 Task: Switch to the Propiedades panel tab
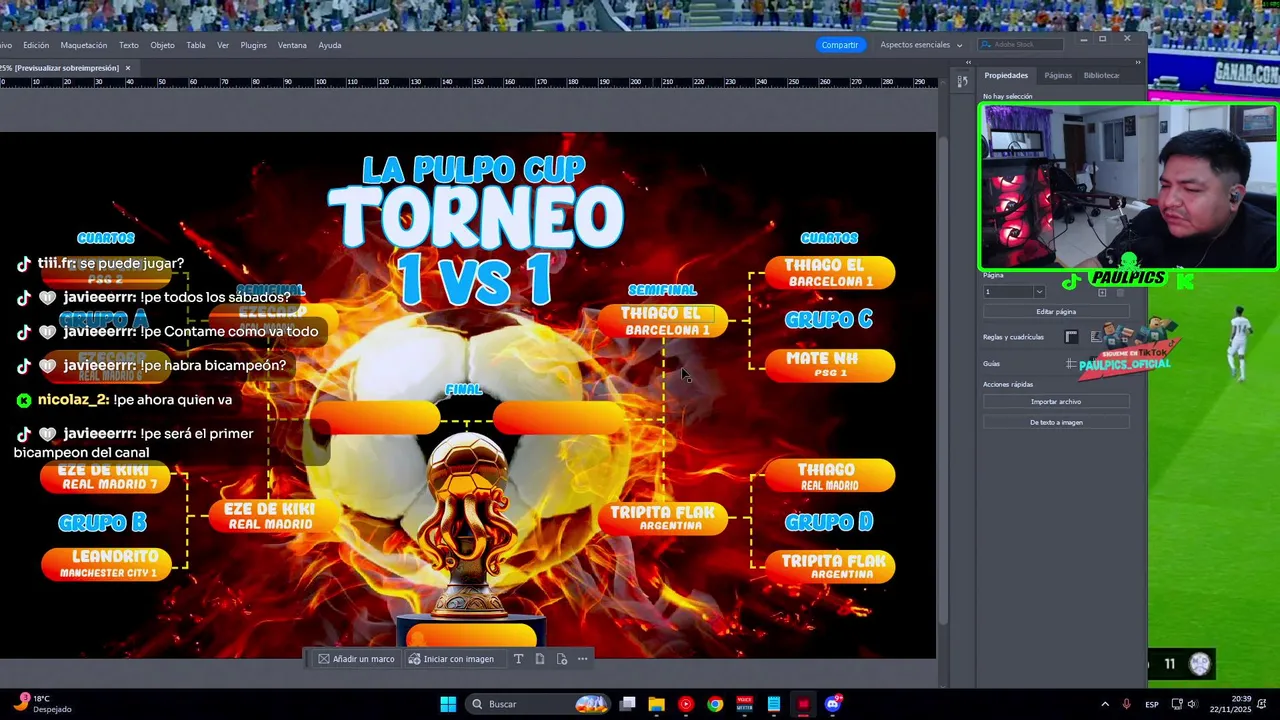pyautogui.click(x=1006, y=75)
